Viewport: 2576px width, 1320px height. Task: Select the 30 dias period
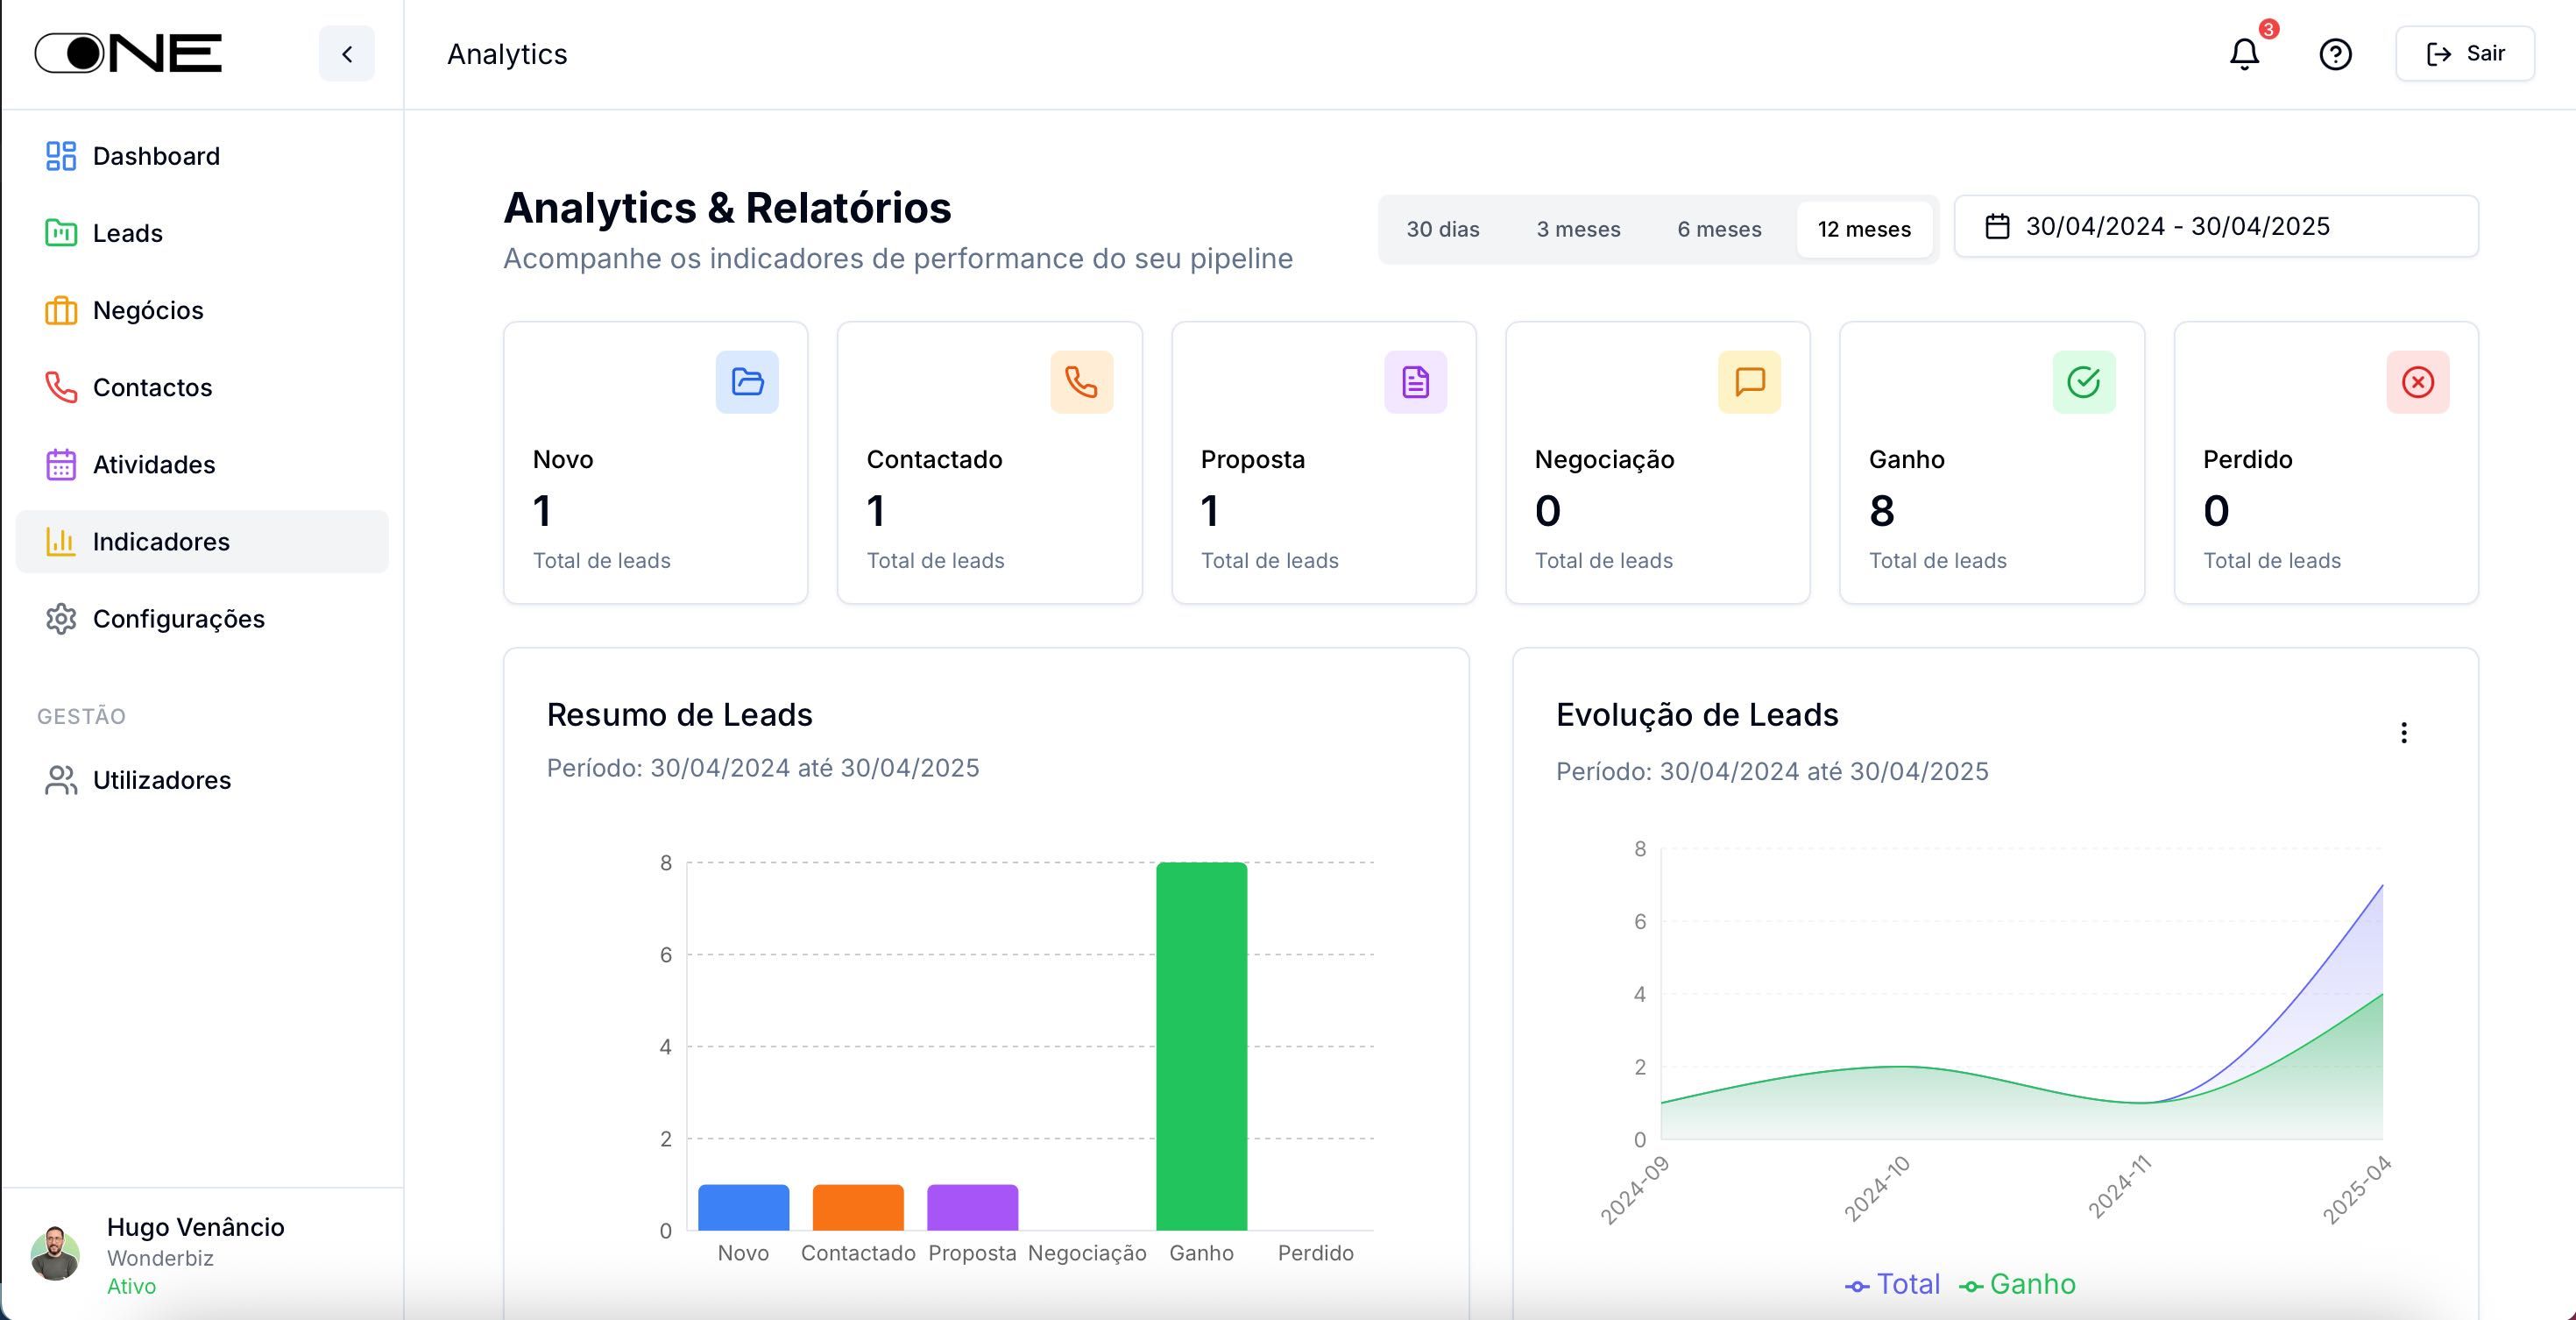point(1442,229)
